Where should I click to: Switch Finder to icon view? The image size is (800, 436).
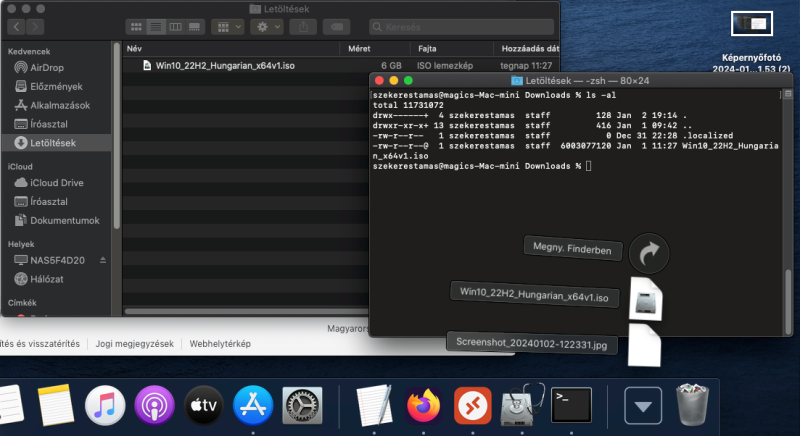136,27
